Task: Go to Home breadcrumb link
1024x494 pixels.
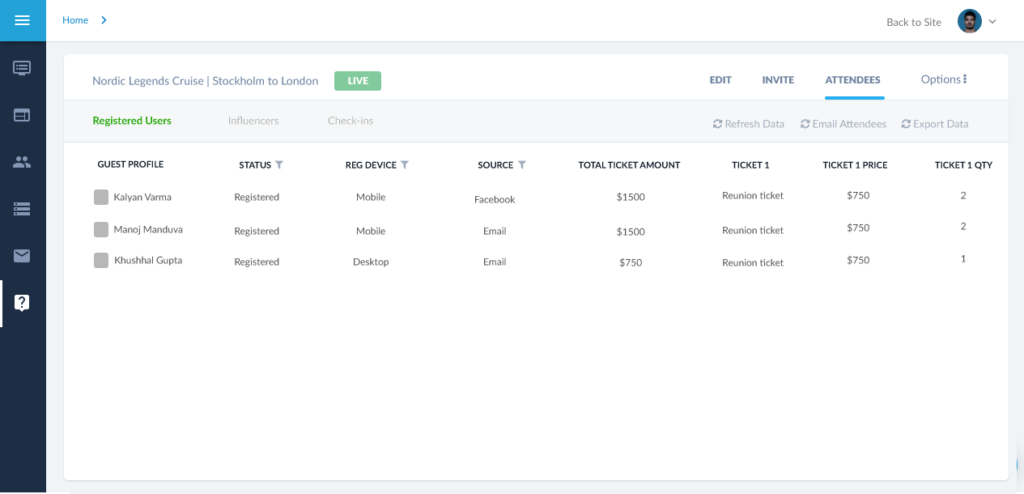Action: (75, 20)
